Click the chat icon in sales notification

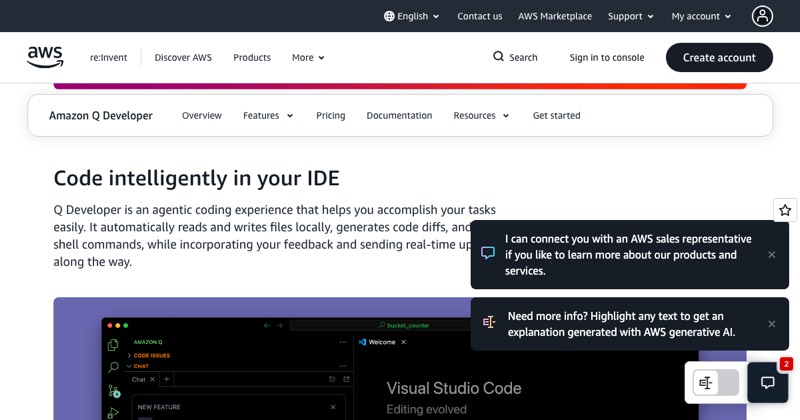click(488, 253)
